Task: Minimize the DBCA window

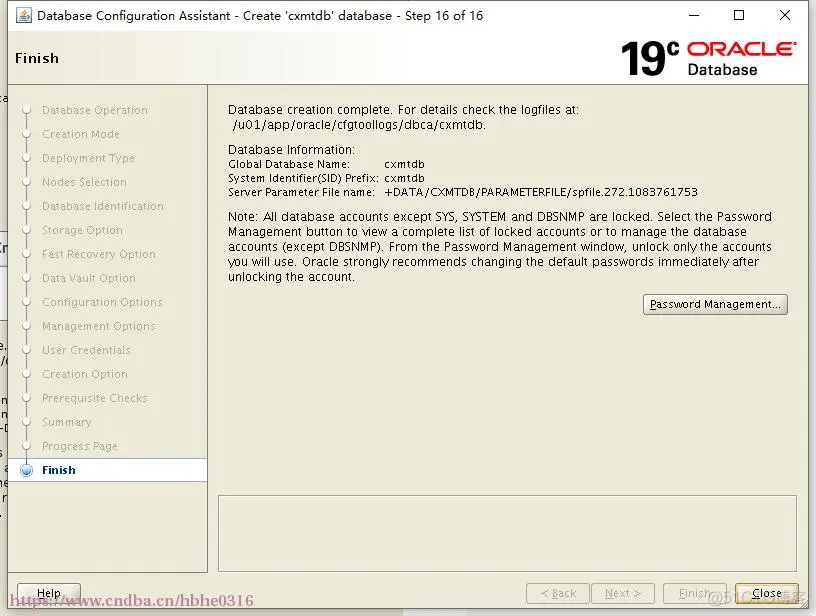Action: pos(694,15)
